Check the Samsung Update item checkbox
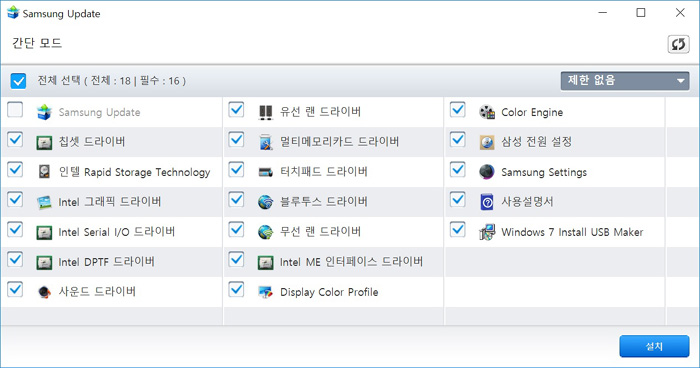Screen dimensions: 700x368 (15, 110)
